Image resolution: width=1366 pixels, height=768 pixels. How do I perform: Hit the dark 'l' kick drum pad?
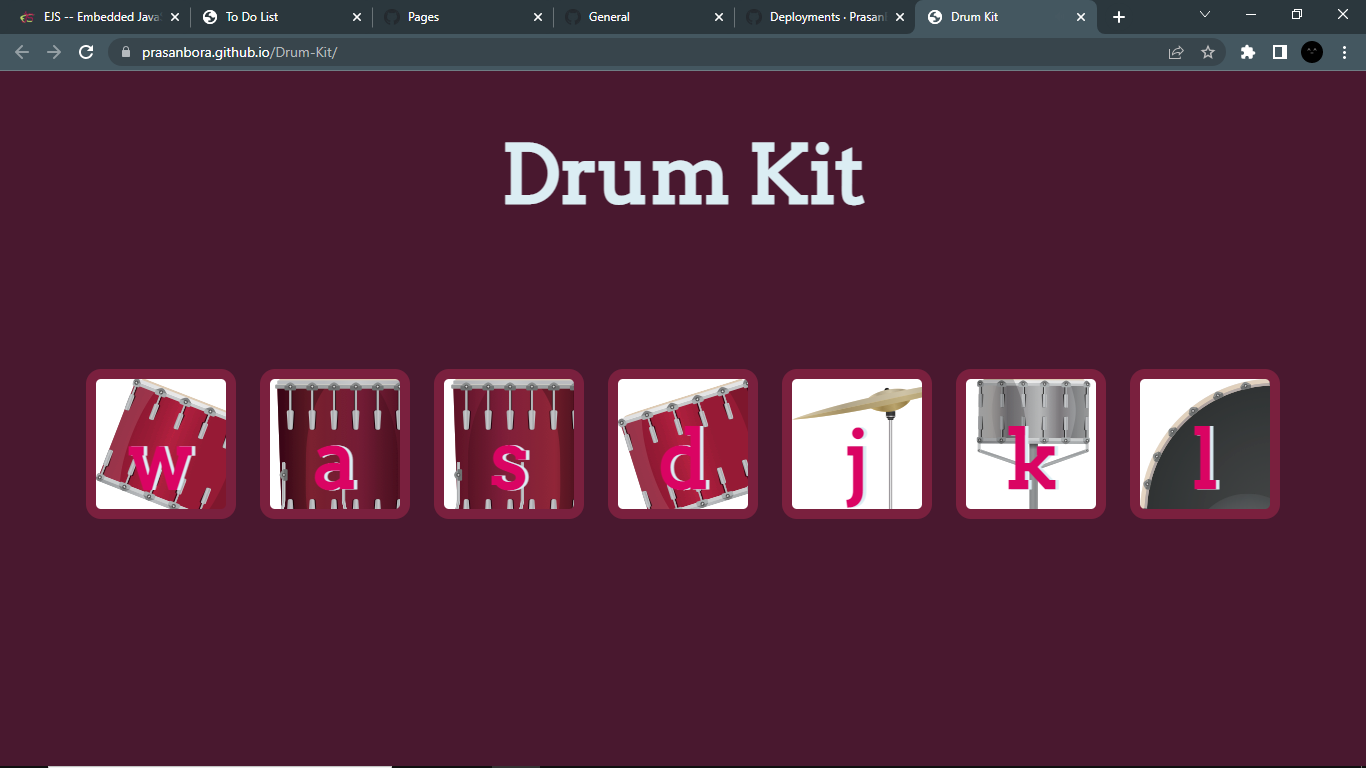point(1204,444)
